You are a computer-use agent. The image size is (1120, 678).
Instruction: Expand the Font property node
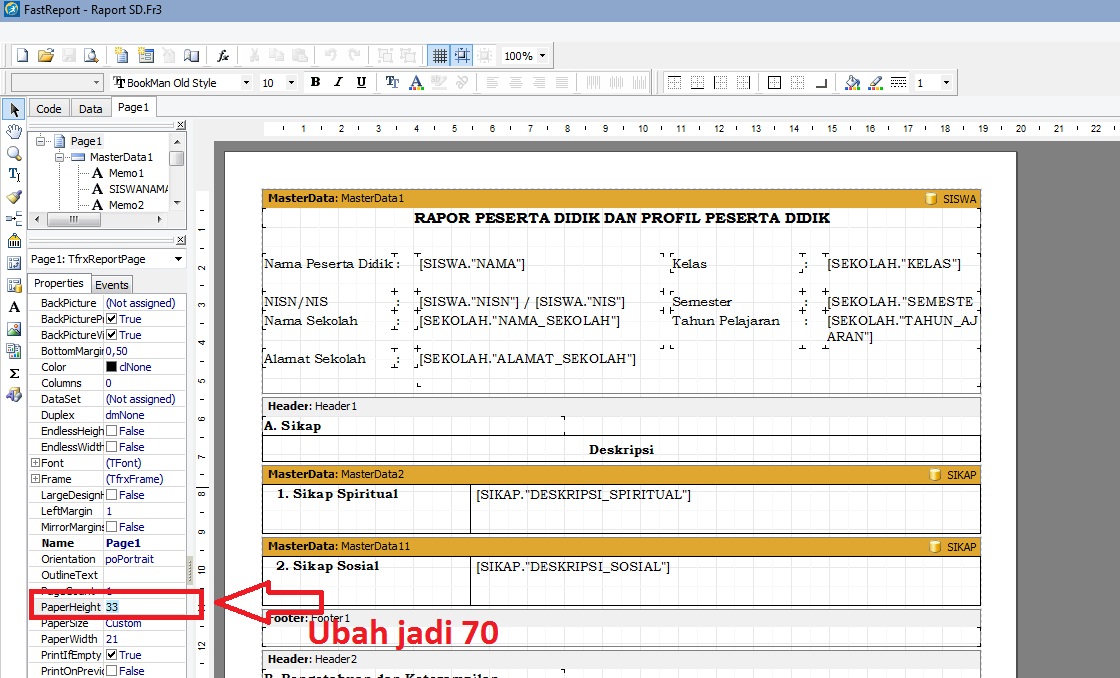click(x=35, y=463)
